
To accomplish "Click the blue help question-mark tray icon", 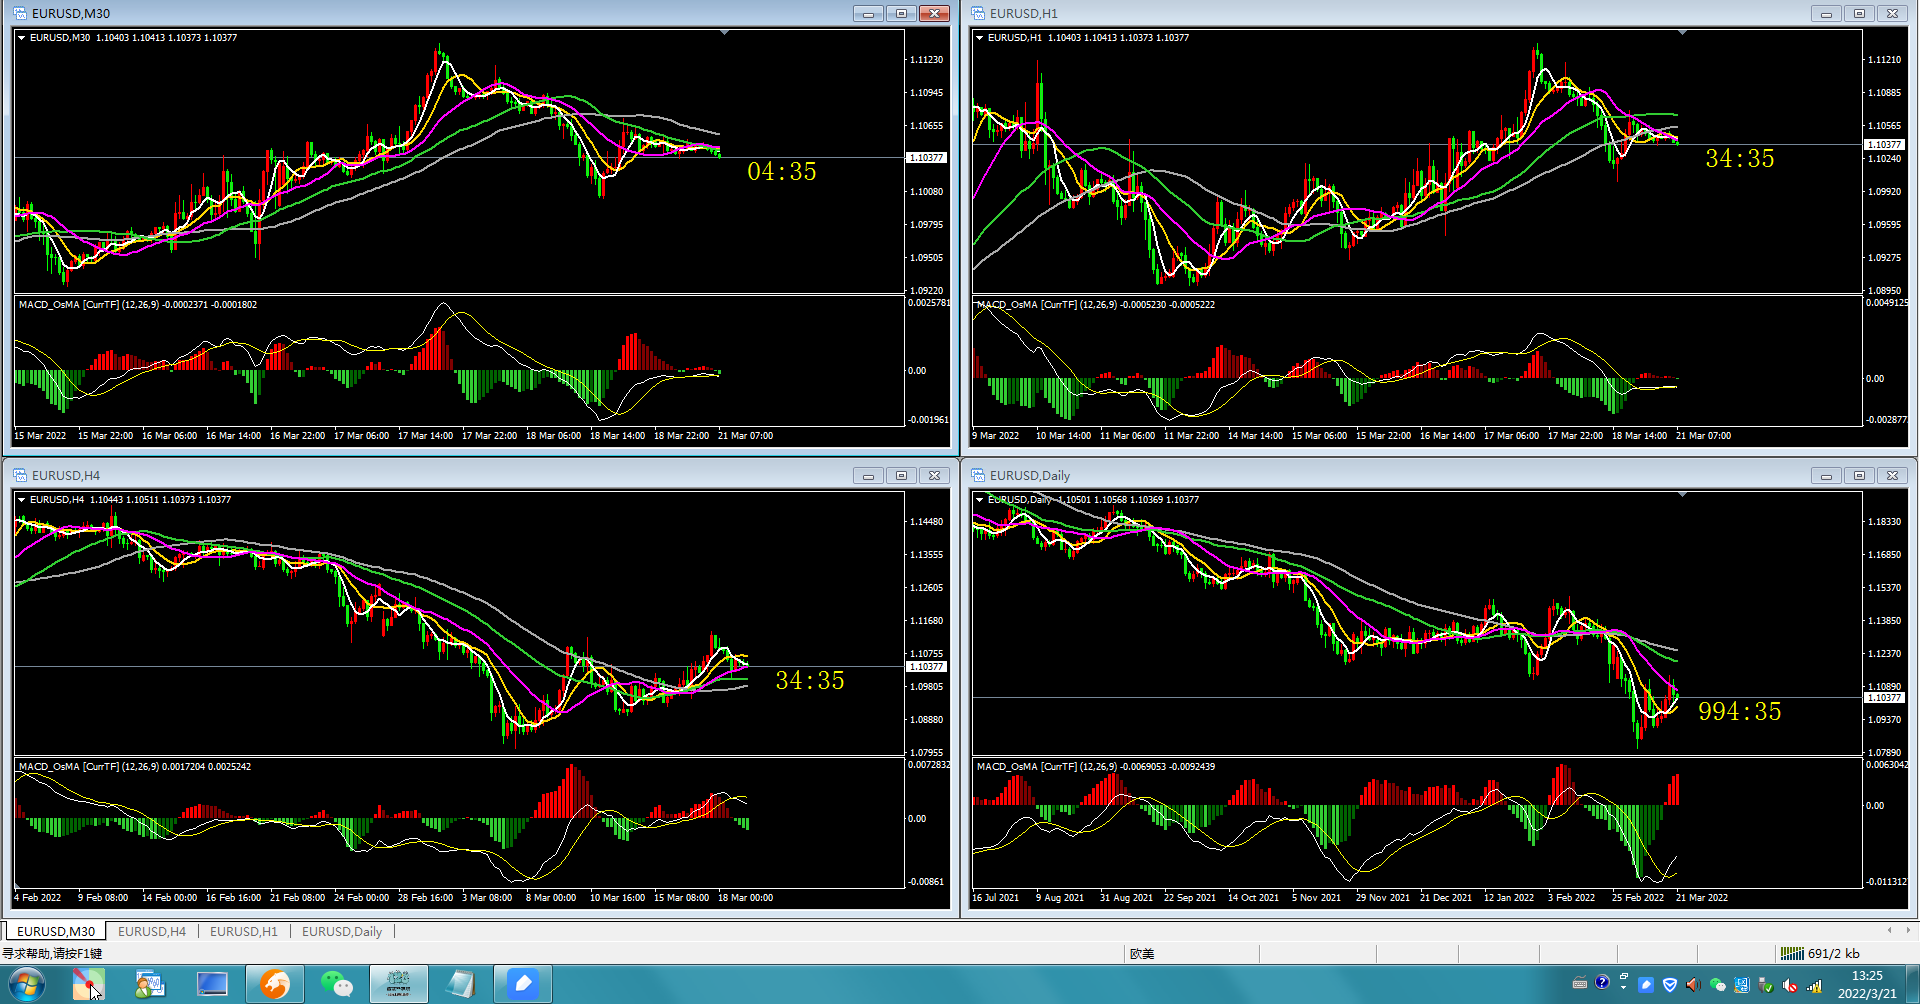I will pyautogui.click(x=1602, y=983).
